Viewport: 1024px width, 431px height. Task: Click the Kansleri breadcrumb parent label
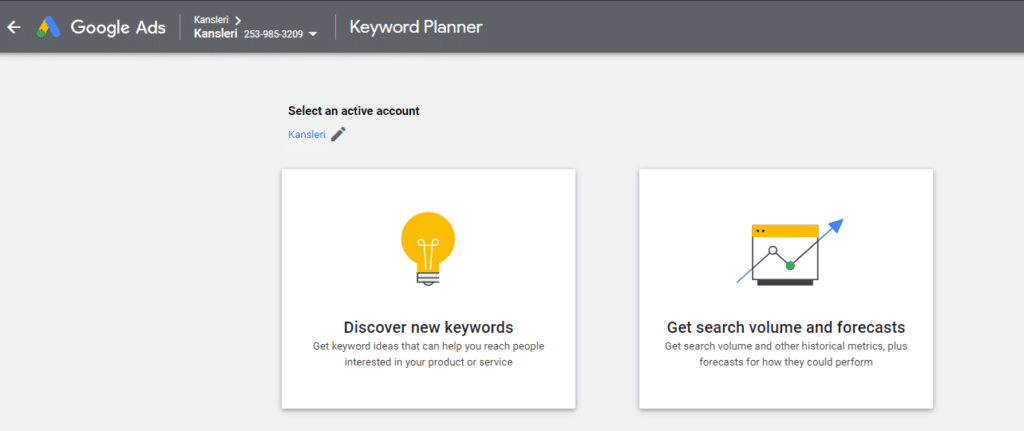tap(212, 20)
